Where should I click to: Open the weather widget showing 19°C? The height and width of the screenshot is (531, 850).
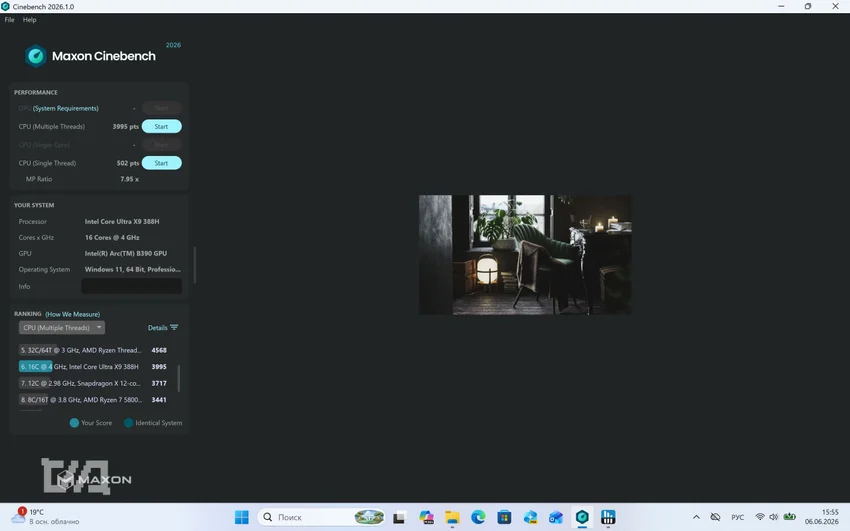pos(46,517)
